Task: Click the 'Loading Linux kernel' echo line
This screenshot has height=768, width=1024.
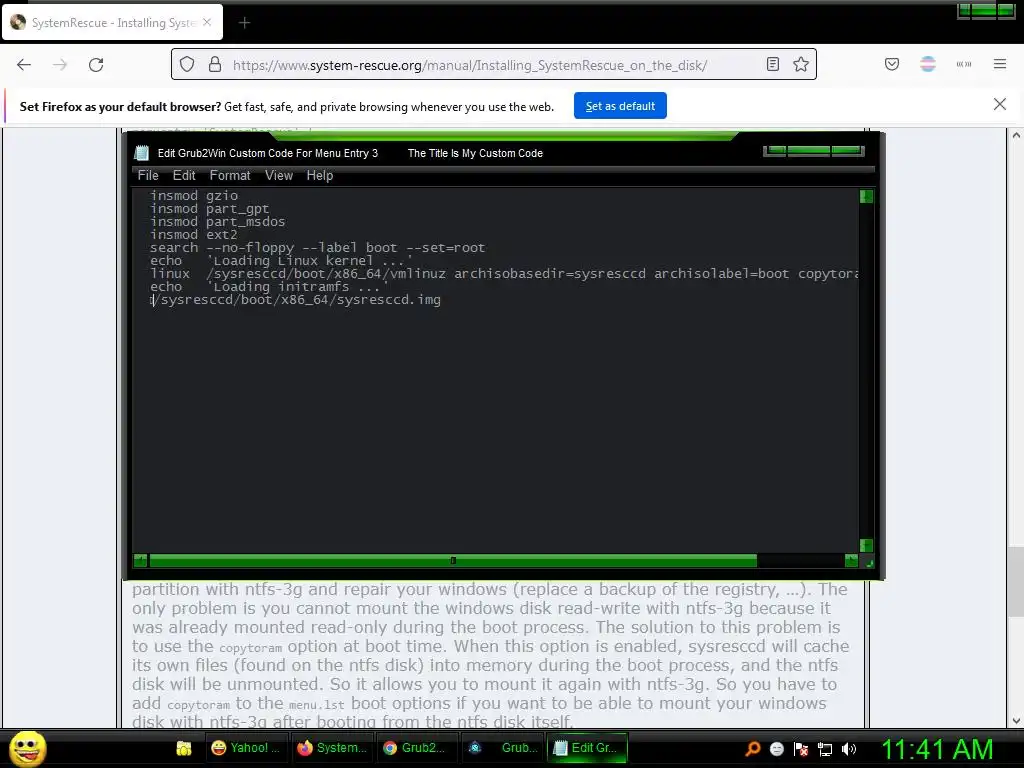Action: click(281, 261)
